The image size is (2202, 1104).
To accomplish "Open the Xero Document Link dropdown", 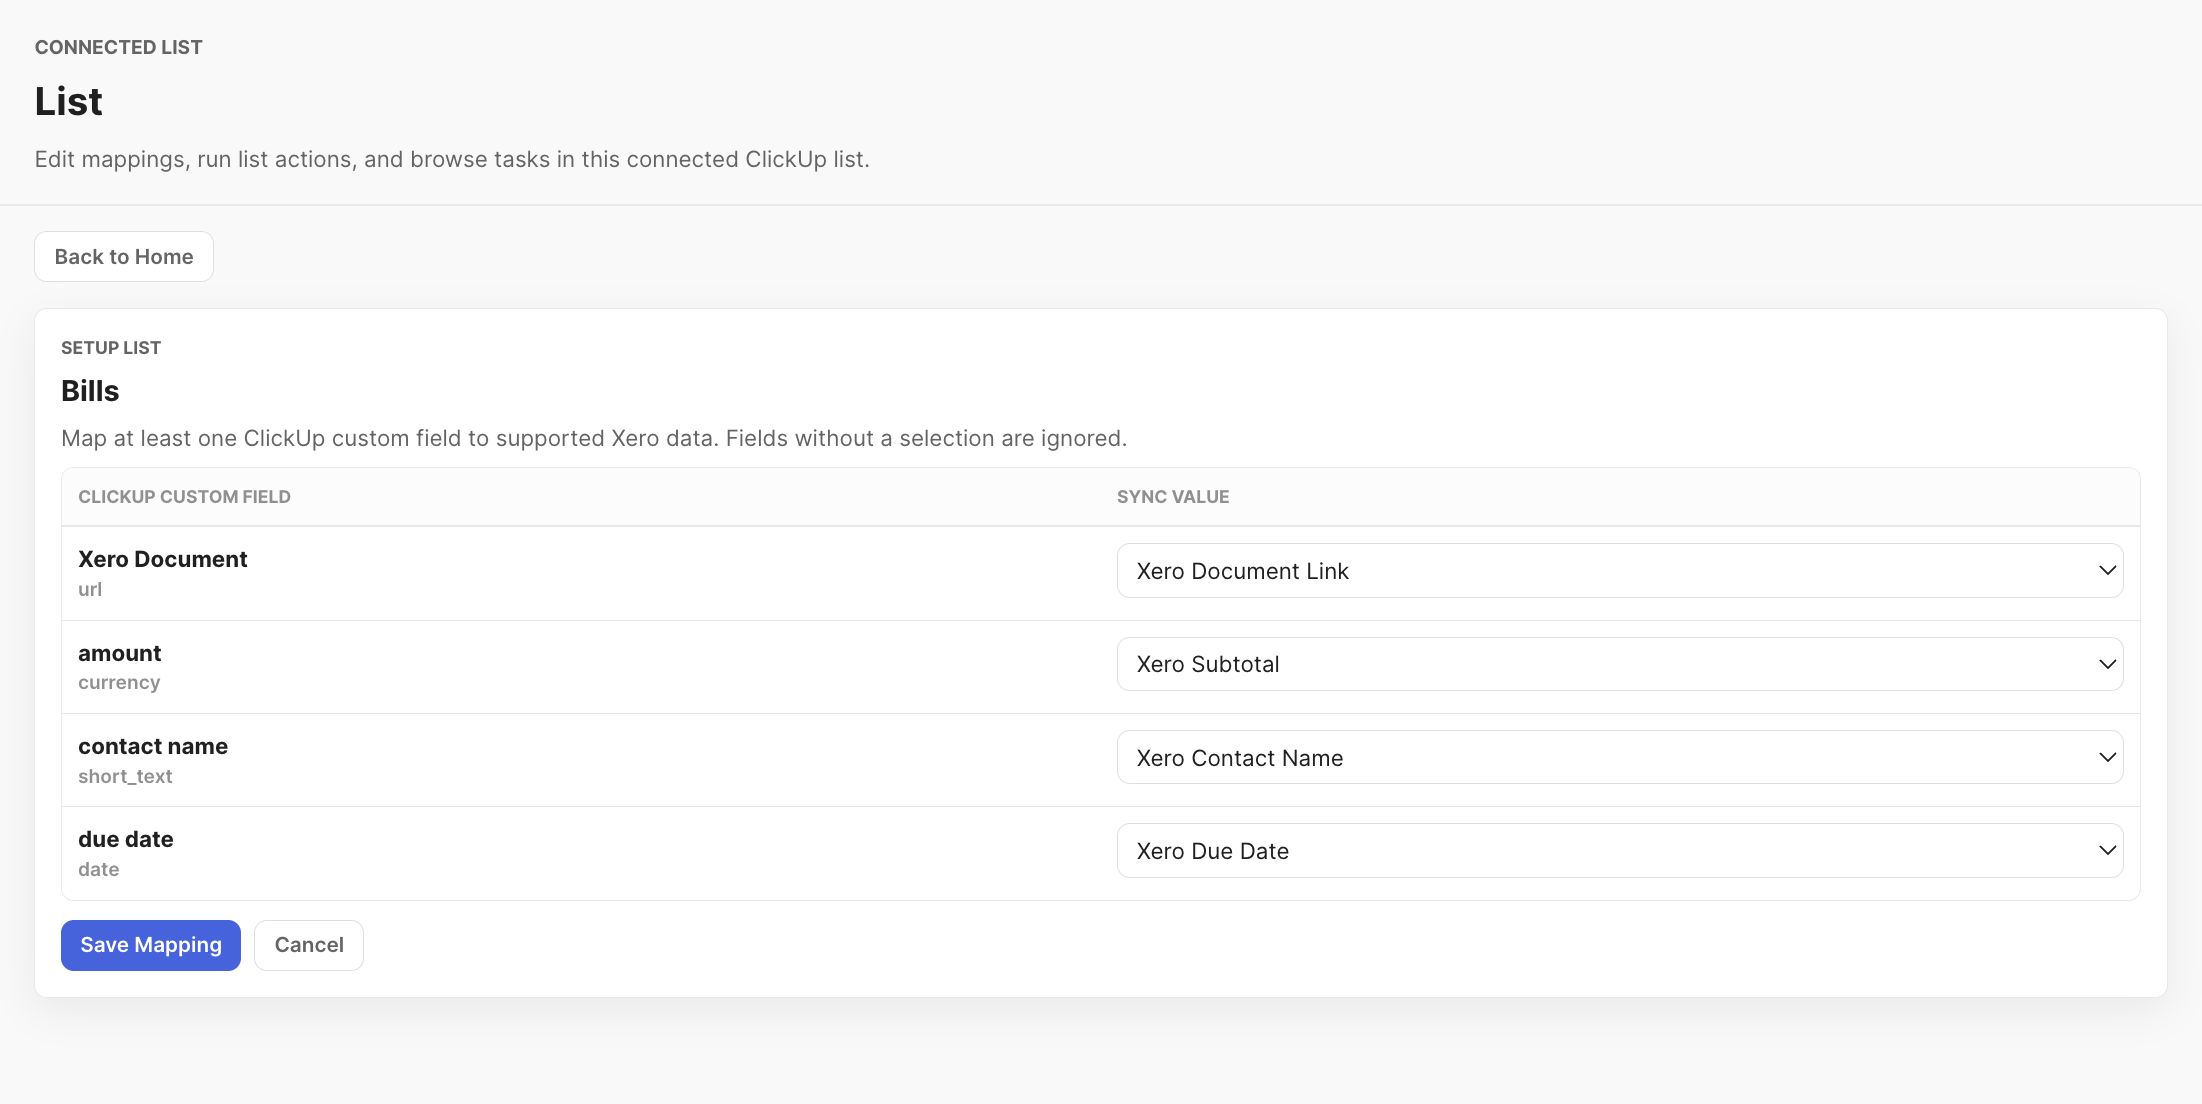I will click(1620, 571).
